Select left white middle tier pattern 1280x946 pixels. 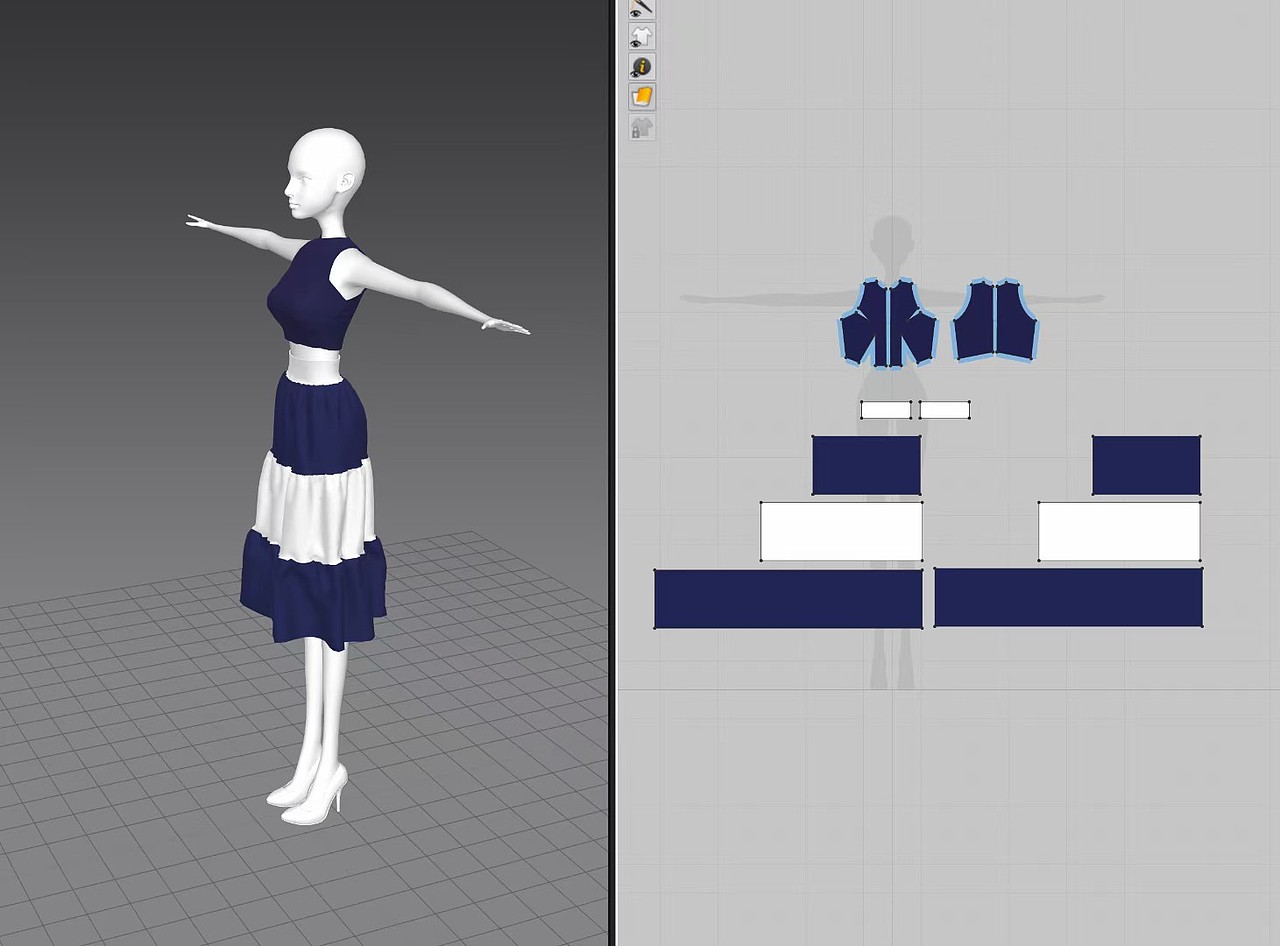click(841, 531)
